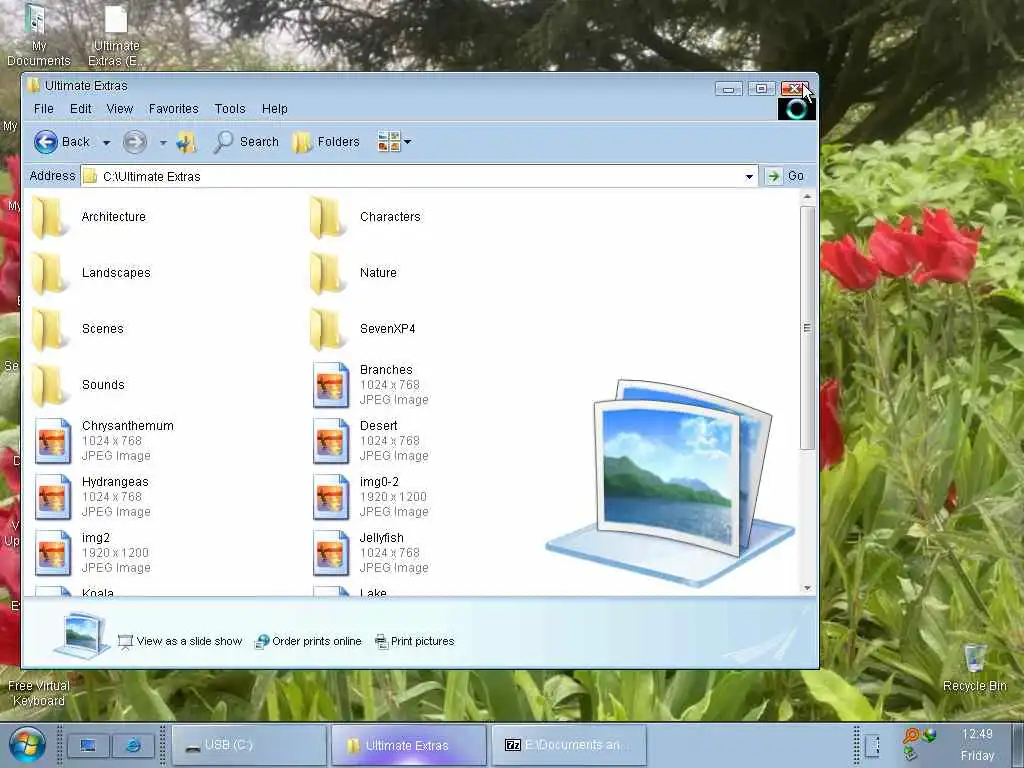The image size is (1024, 768).
Task: Select the Characters folder icon
Action: [x=328, y=217]
